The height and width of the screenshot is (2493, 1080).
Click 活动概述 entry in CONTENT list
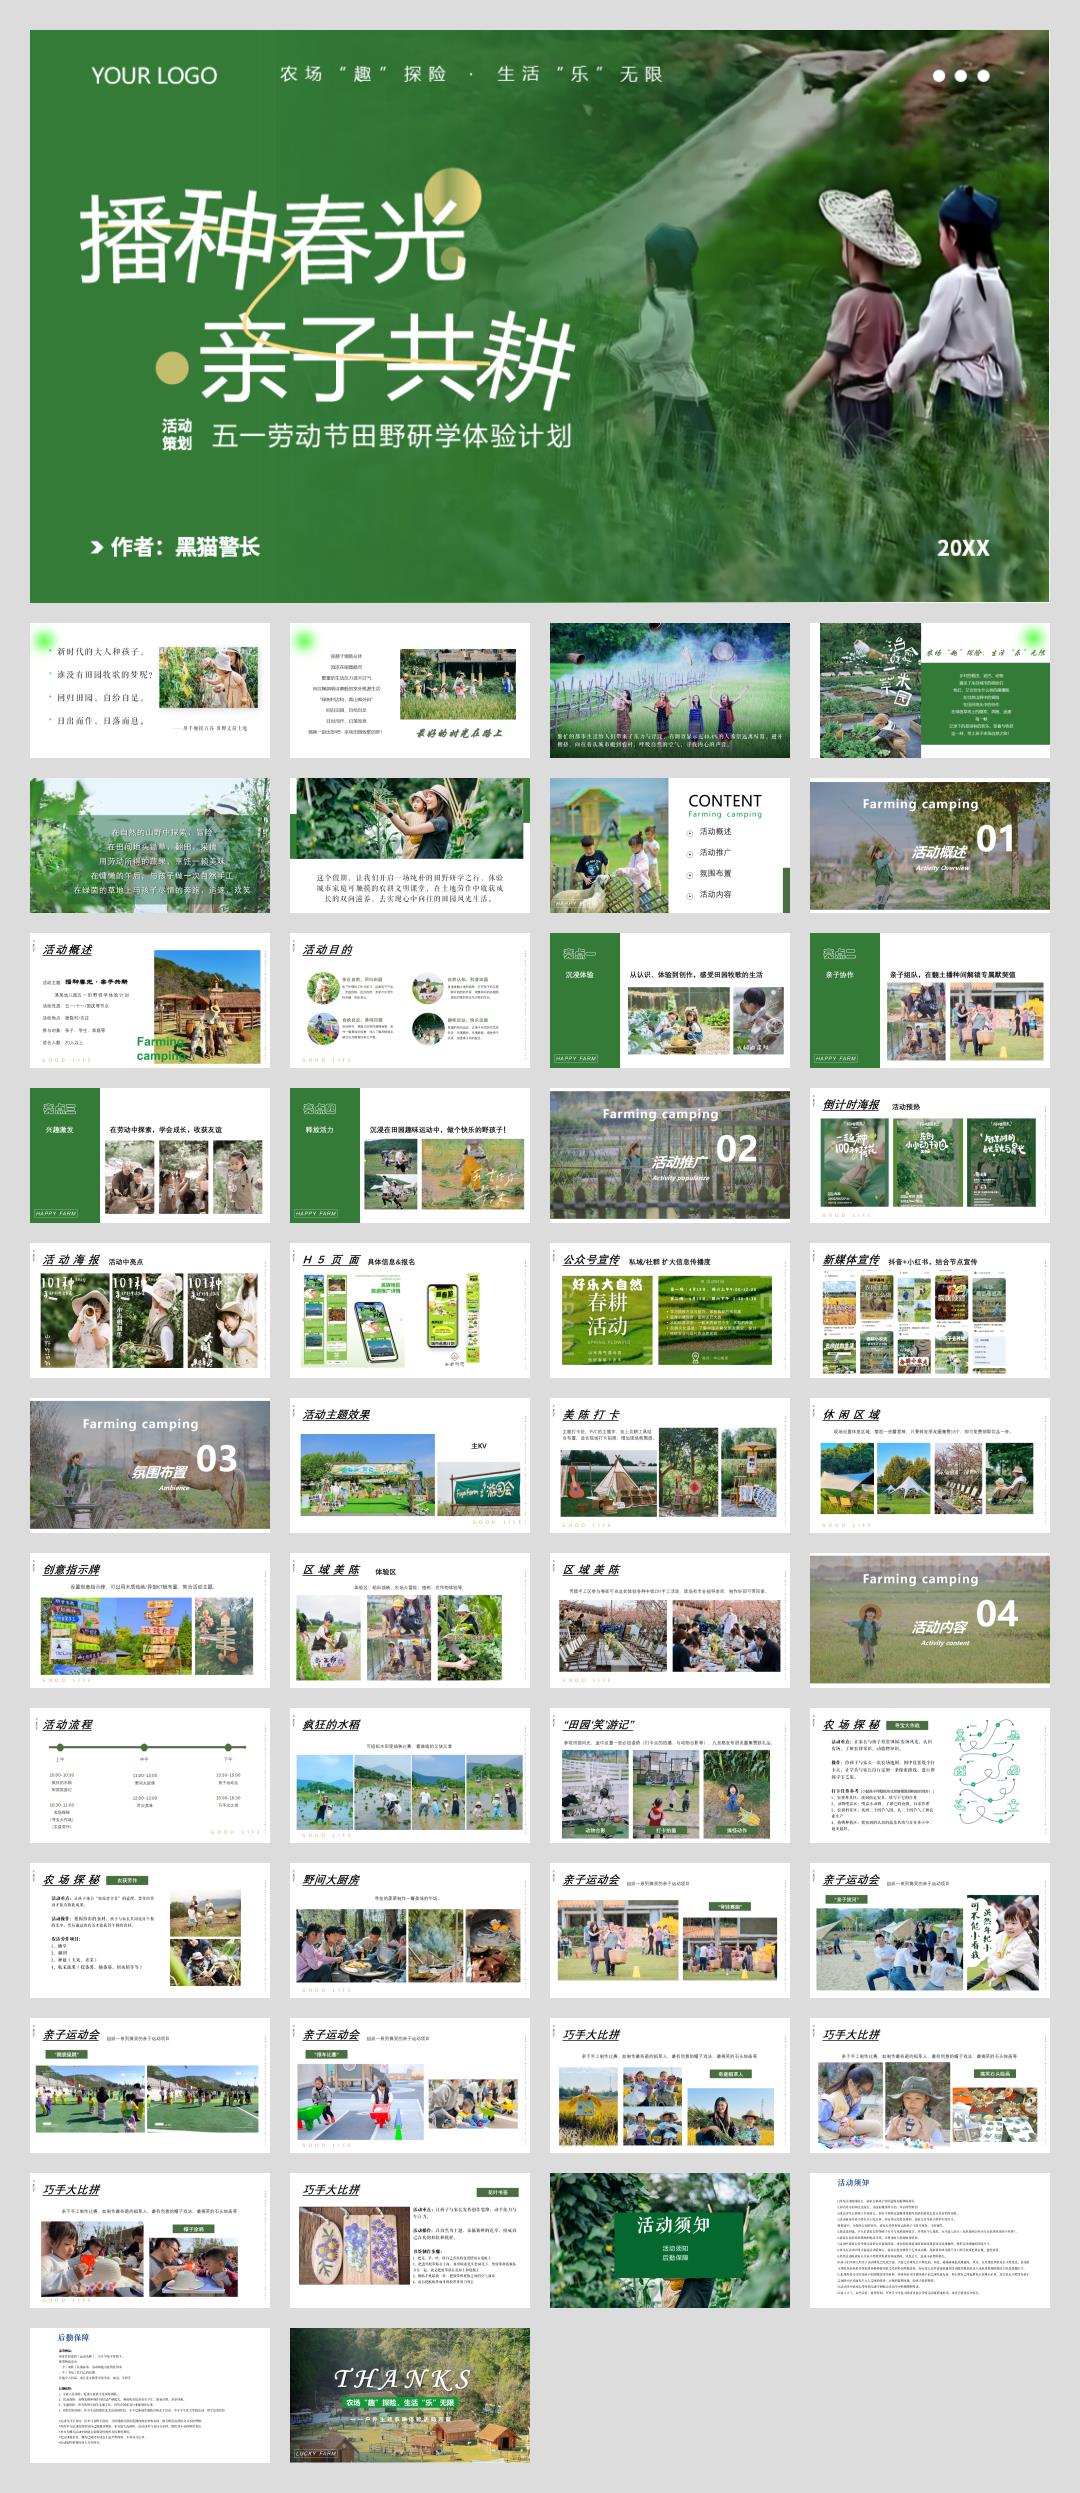click(x=715, y=832)
